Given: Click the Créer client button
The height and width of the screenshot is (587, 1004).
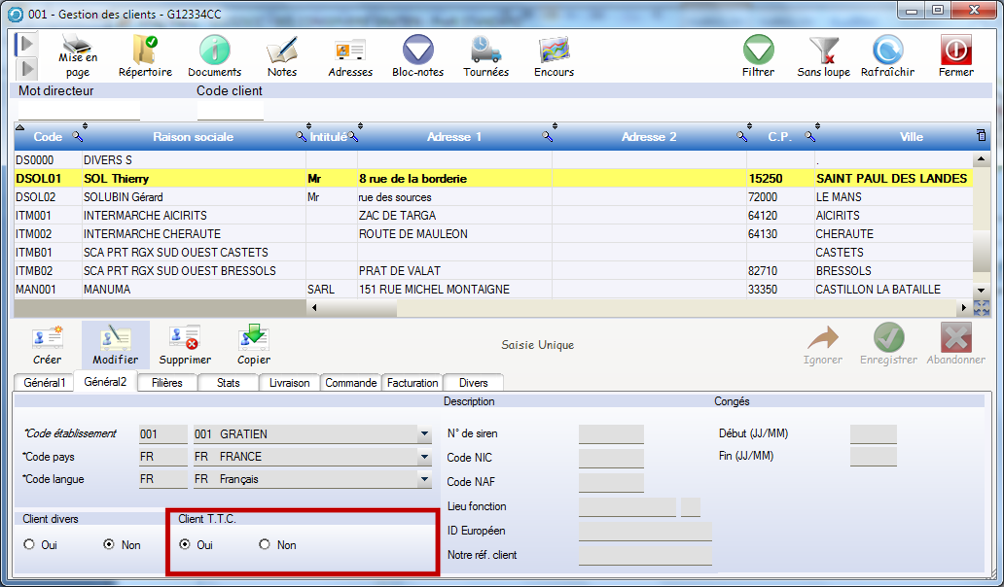Looking at the screenshot, I should coord(47,345).
